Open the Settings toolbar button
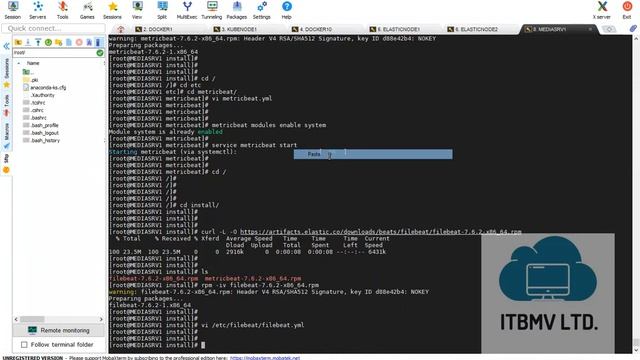The width and height of the screenshot is (640, 360). [x=262, y=10]
